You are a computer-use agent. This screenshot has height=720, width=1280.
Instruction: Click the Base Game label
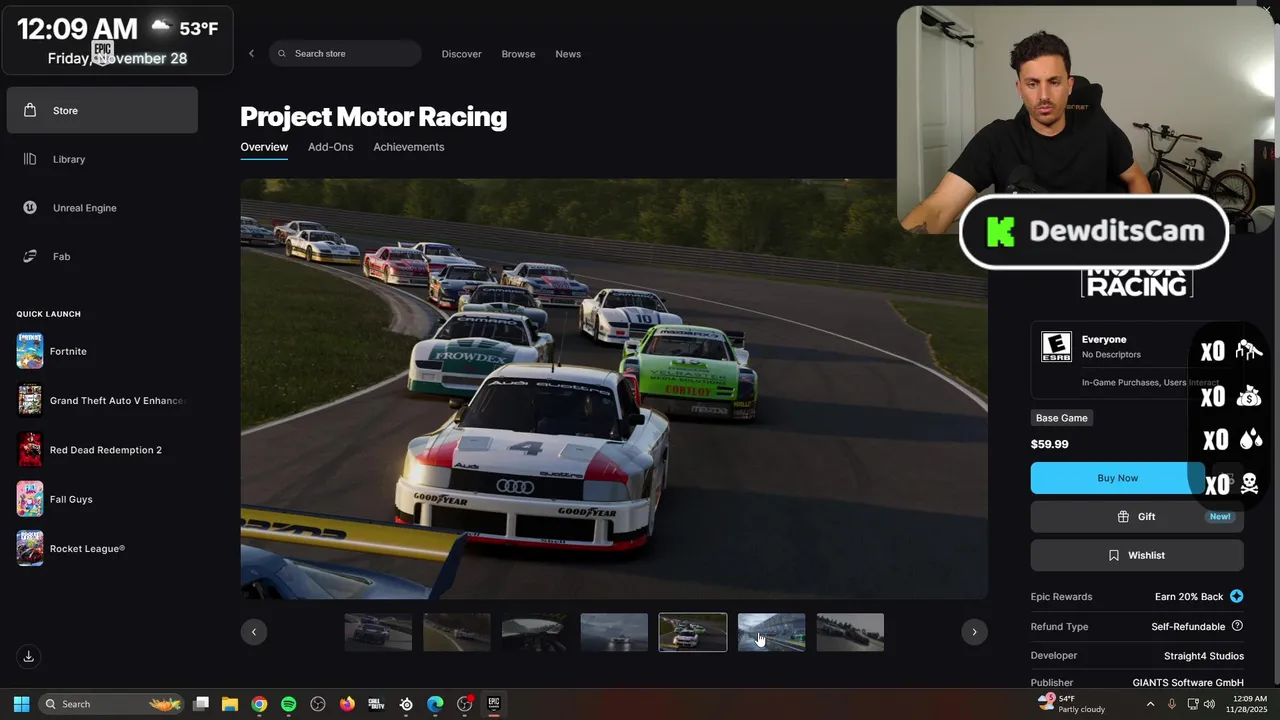tap(1062, 418)
